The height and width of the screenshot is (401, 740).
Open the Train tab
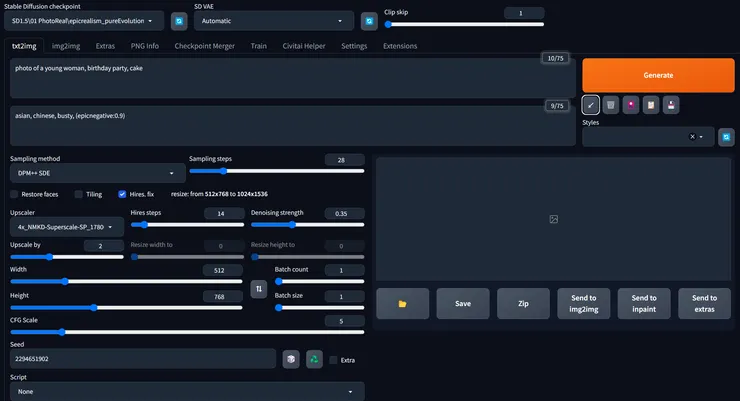(259, 46)
